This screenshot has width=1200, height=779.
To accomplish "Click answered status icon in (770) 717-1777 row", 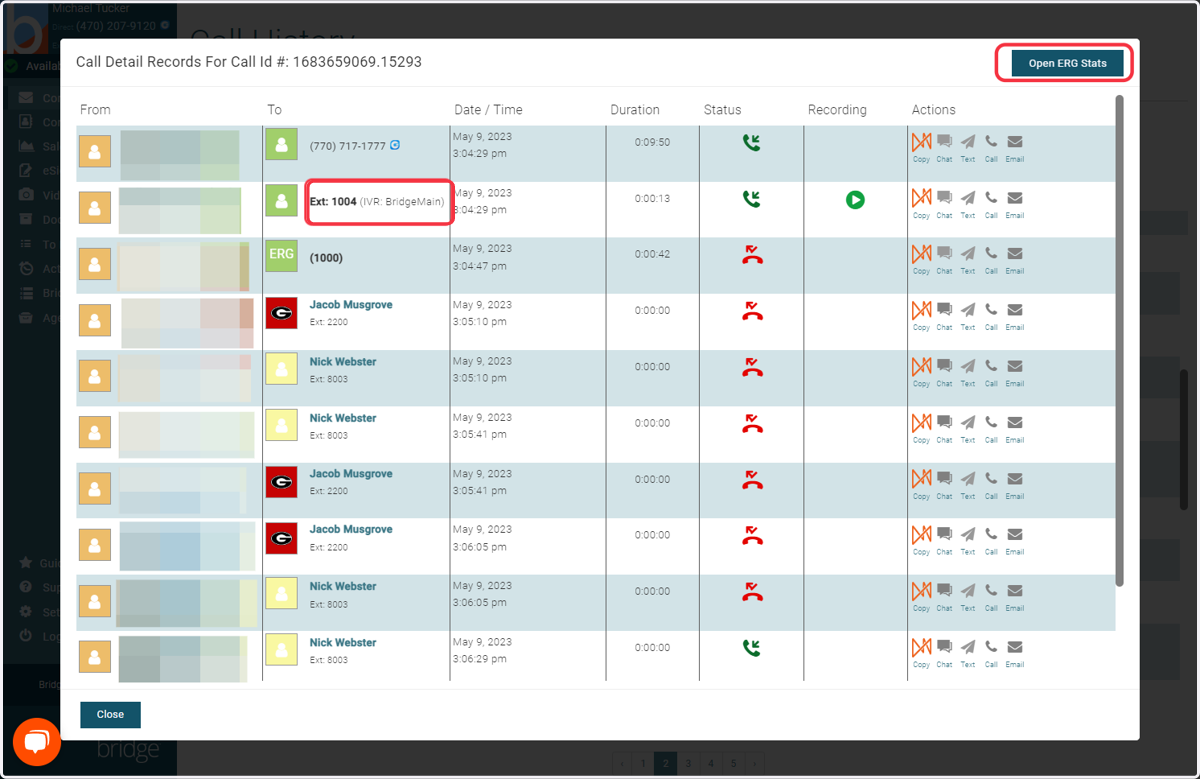I will click(752, 143).
